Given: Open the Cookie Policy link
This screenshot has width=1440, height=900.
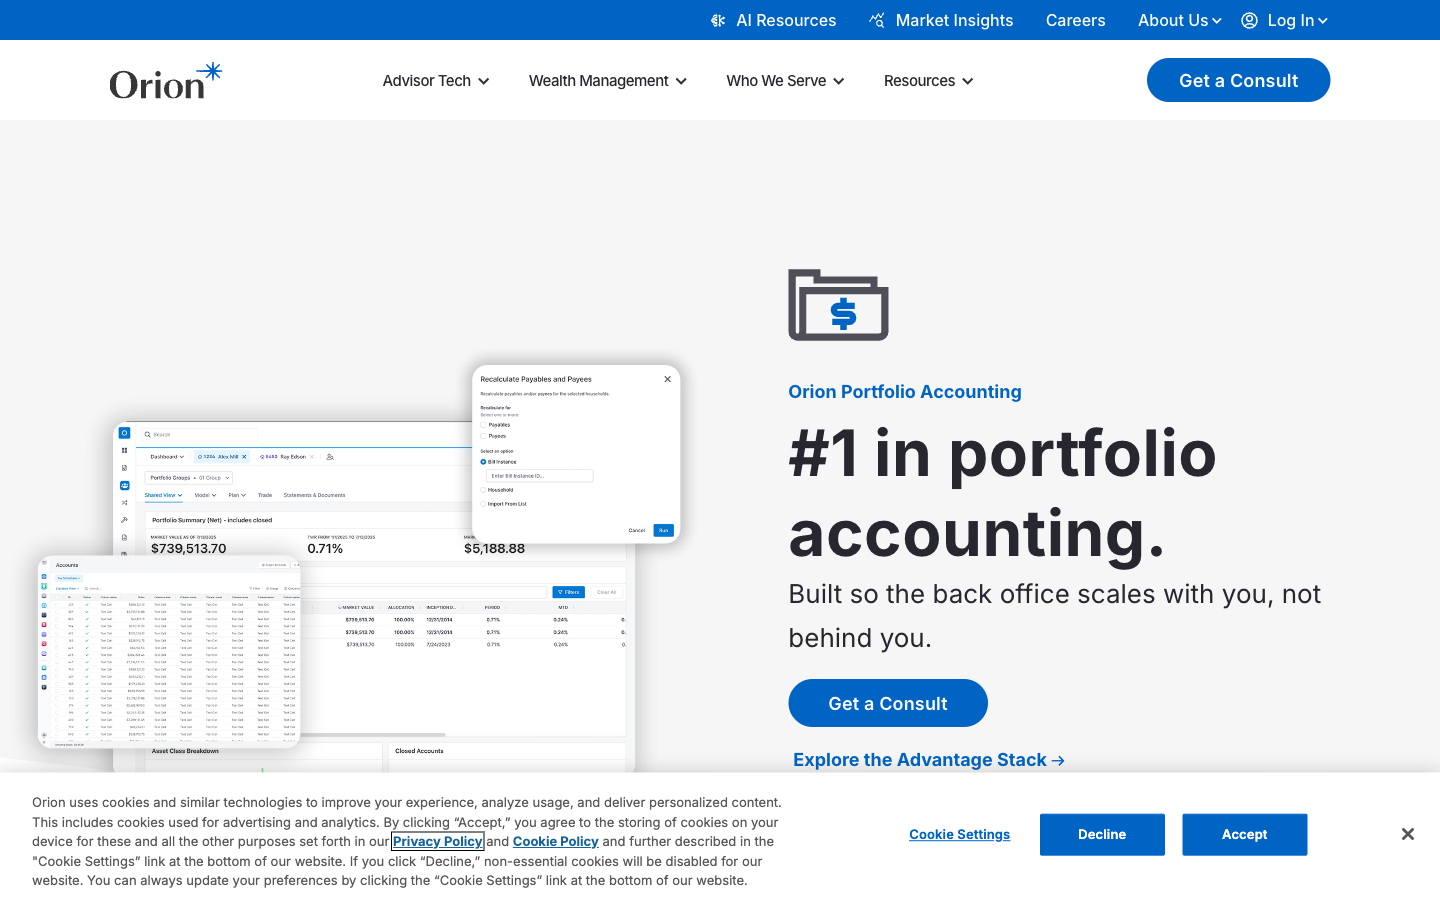Looking at the screenshot, I should click(x=555, y=841).
